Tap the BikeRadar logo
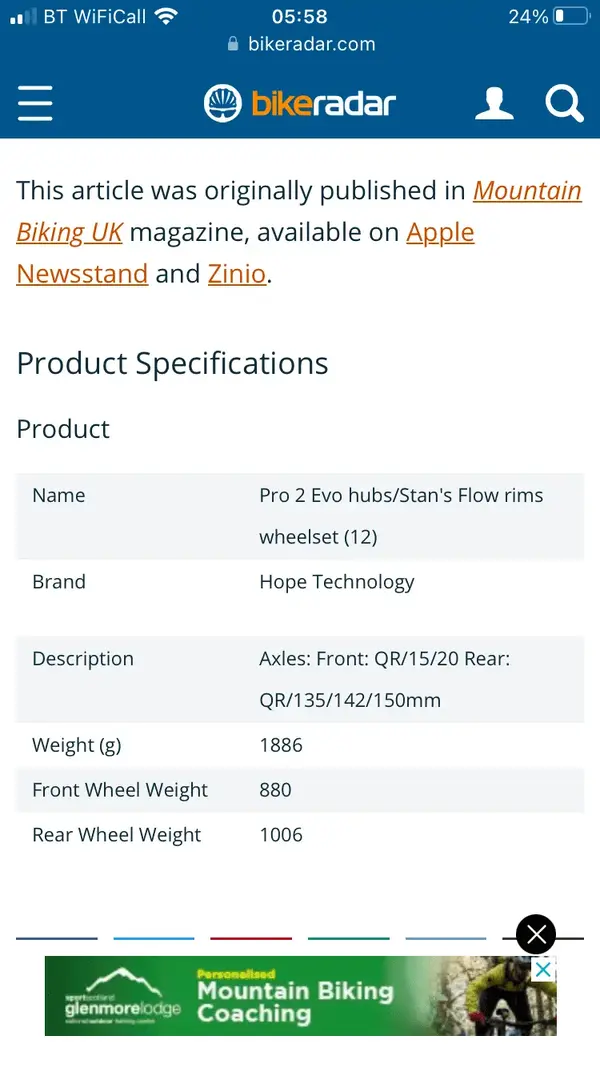 (x=300, y=104)
